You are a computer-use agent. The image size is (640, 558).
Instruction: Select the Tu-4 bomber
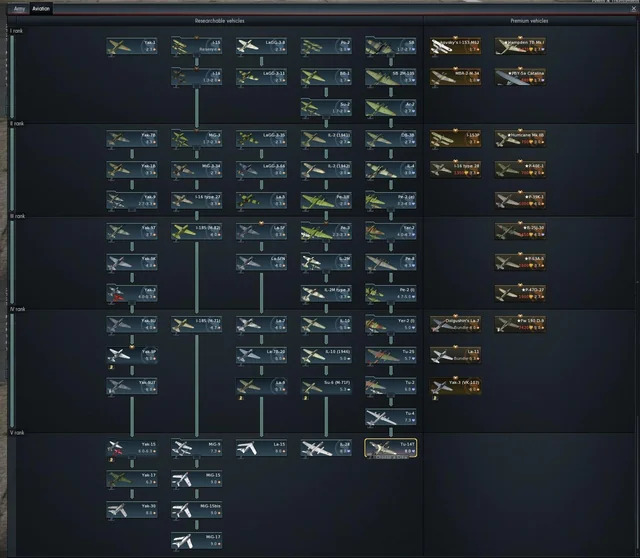click(391, 418)
